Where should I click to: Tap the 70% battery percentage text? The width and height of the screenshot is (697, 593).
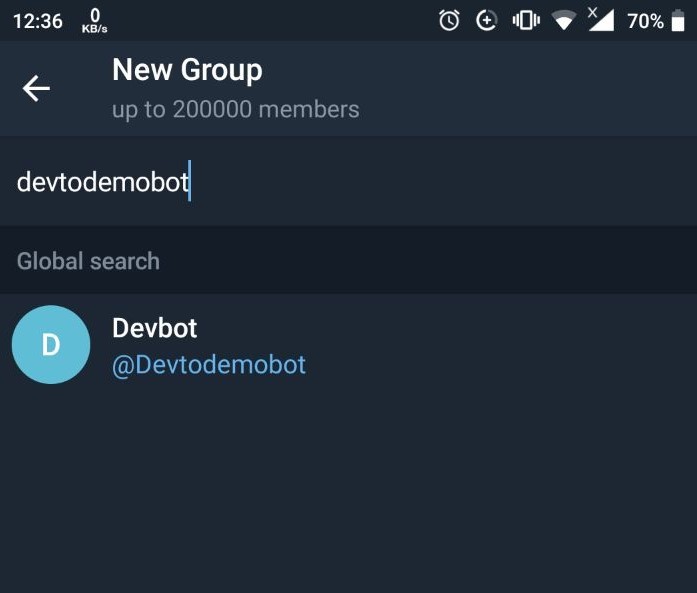click(645, 21)
